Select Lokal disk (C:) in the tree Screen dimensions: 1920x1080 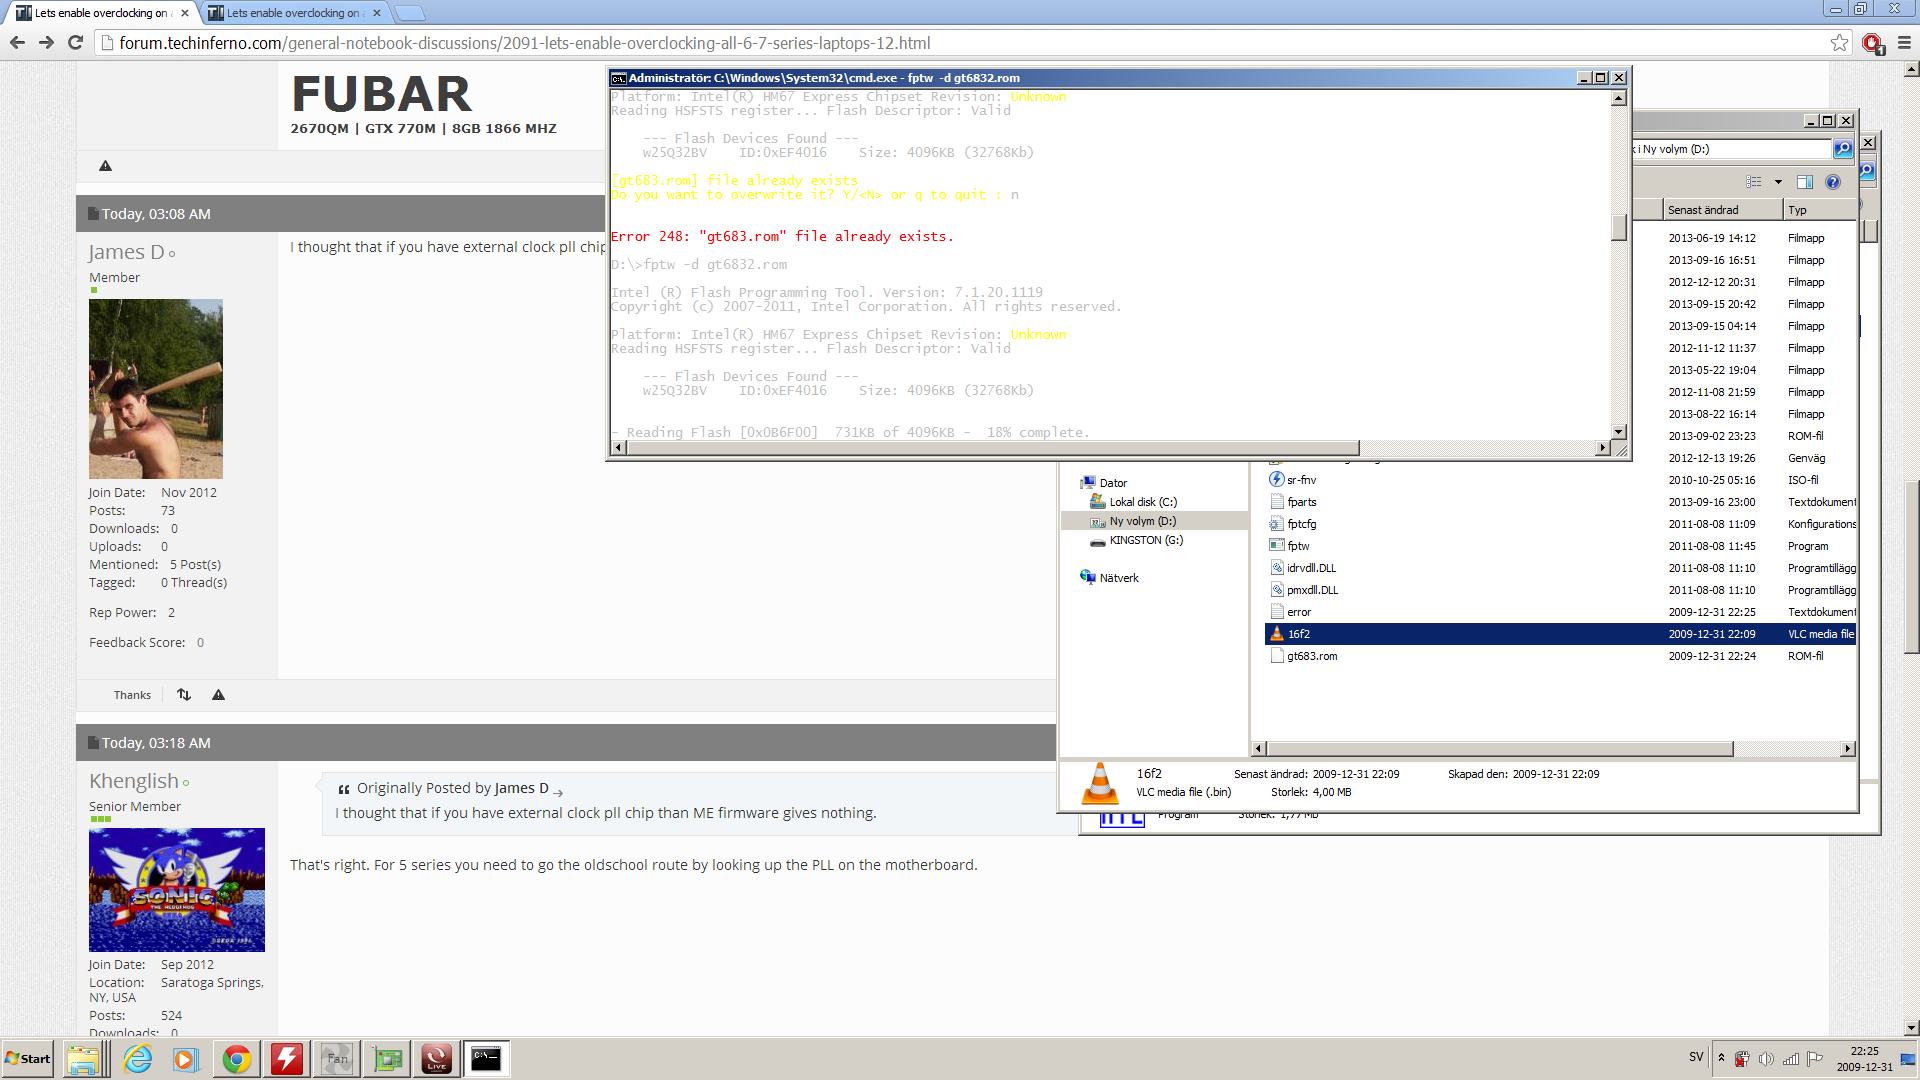point(1134,502)
